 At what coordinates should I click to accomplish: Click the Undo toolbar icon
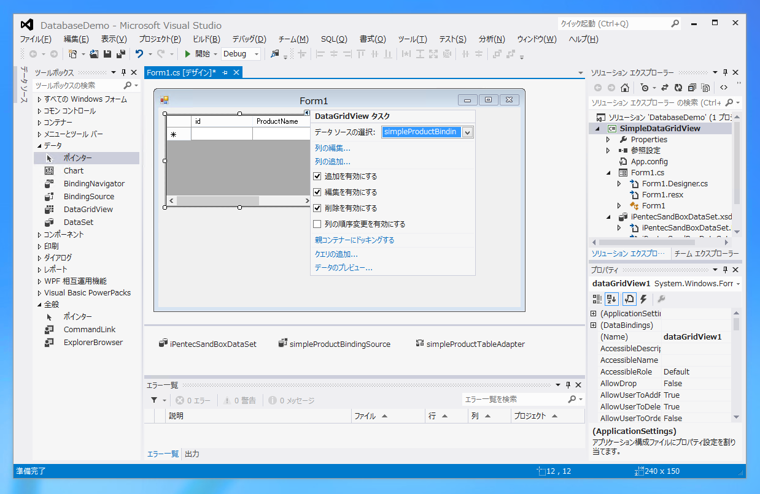(x=139, y=54)
